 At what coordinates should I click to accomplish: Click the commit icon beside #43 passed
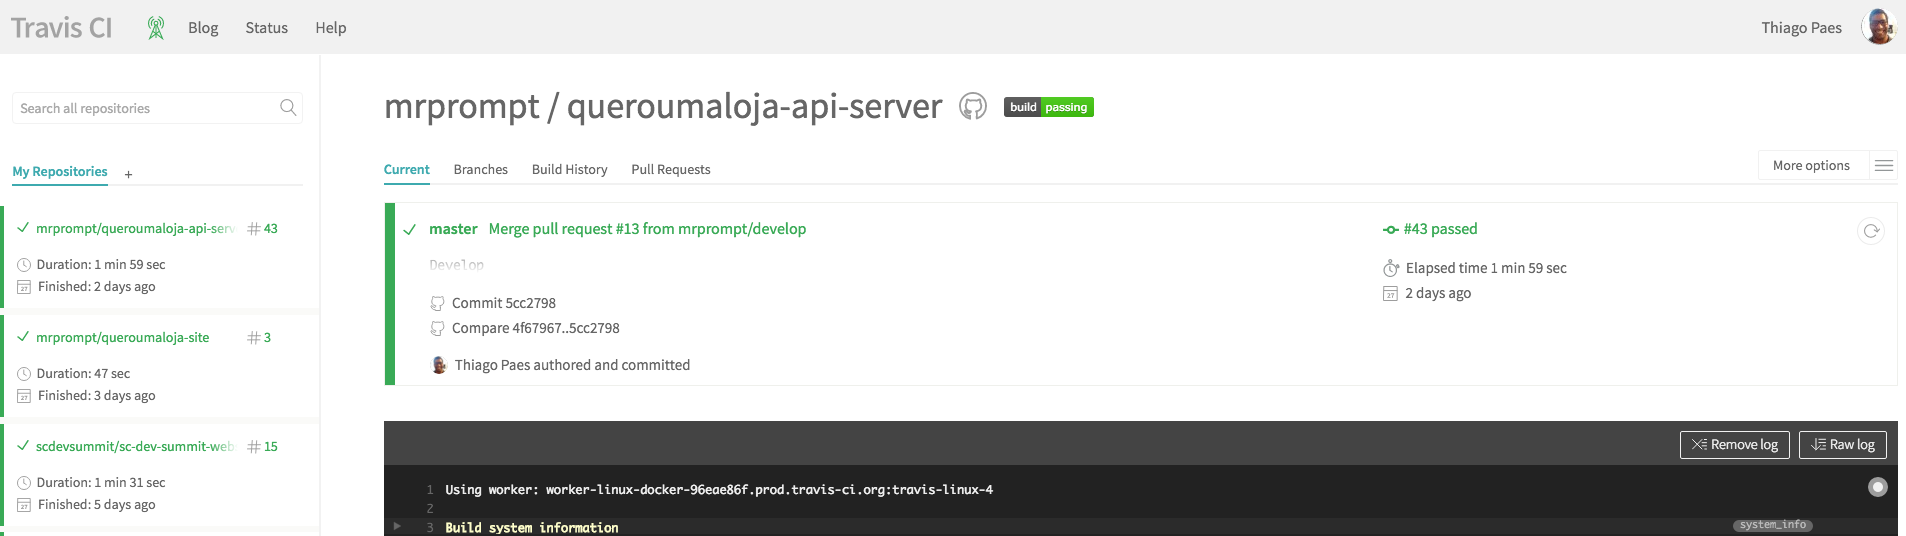point(1390,230)
